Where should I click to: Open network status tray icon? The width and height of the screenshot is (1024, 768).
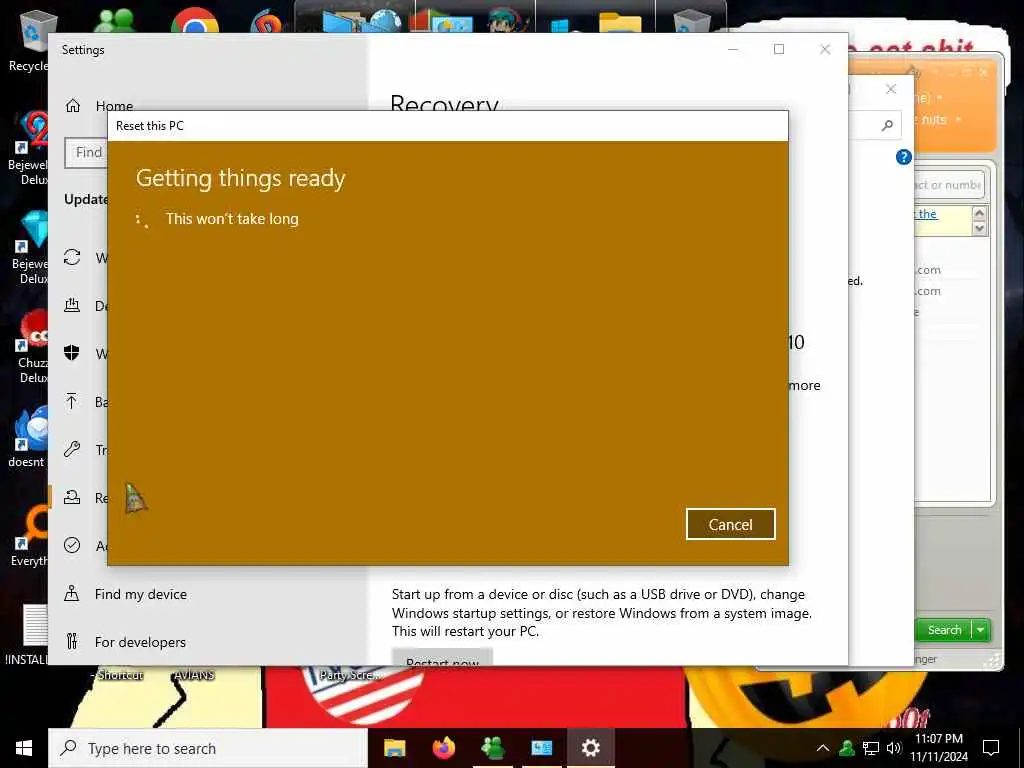[871, 748]
